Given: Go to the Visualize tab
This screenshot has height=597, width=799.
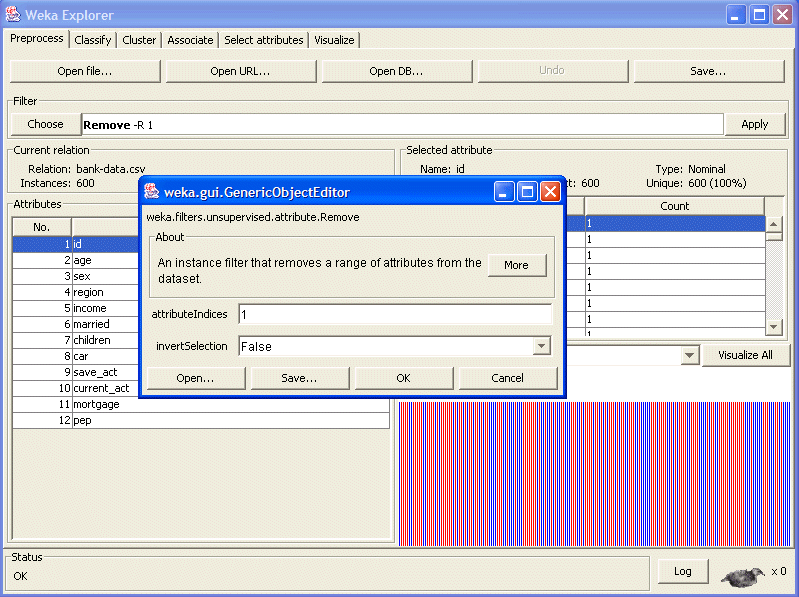Looking at the screenshot, I should coord(334,40).
